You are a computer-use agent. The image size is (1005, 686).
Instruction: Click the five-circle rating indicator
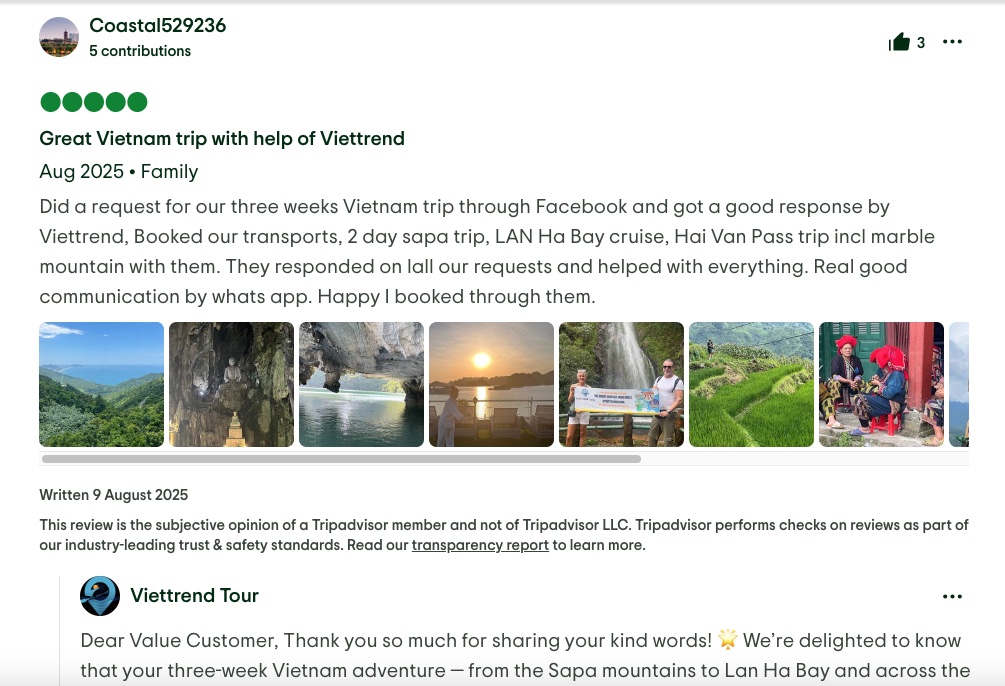(93, 102)
